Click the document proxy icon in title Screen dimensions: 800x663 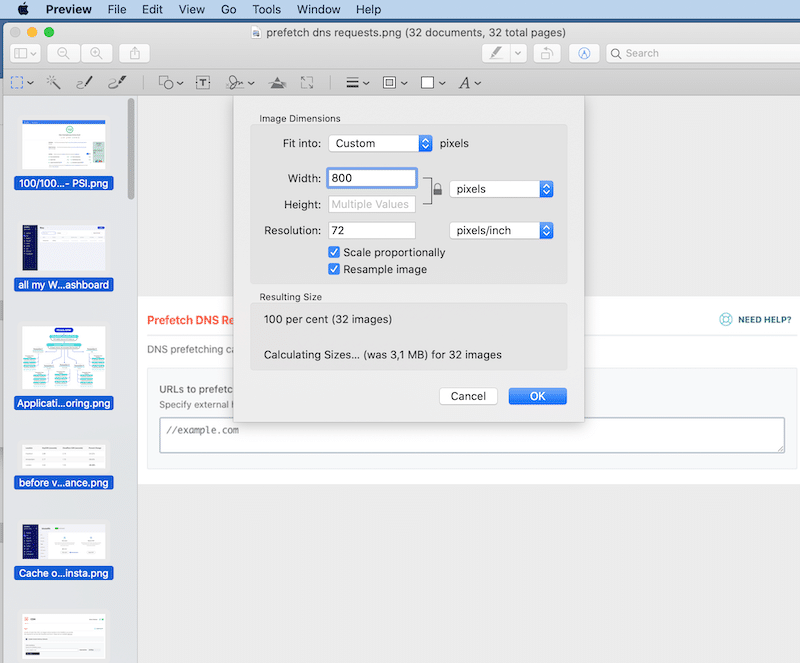(256, 33)
